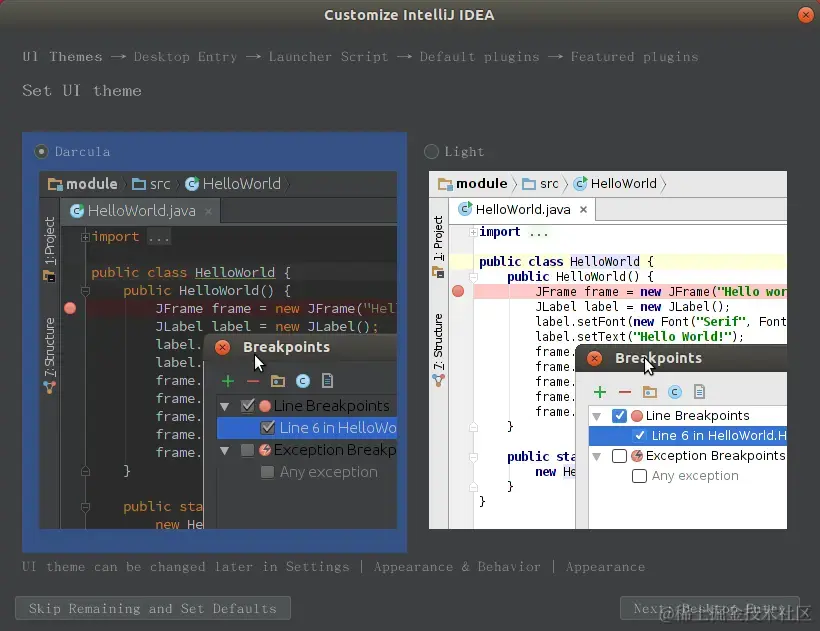Click Structure tool window icon in Light sidebar

(x=438, y=380)
